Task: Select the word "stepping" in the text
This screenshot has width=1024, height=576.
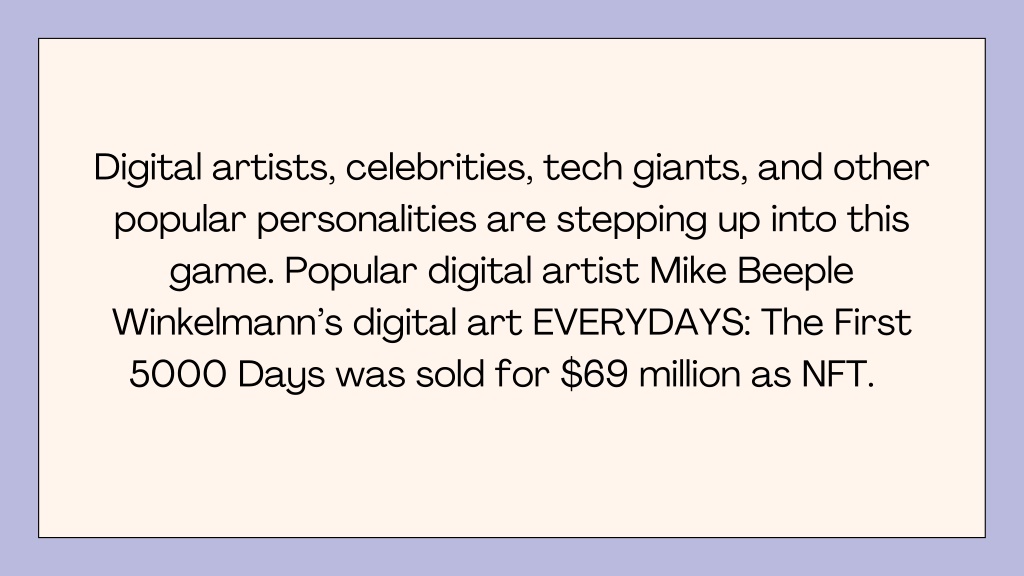Action: pos(632,221)
